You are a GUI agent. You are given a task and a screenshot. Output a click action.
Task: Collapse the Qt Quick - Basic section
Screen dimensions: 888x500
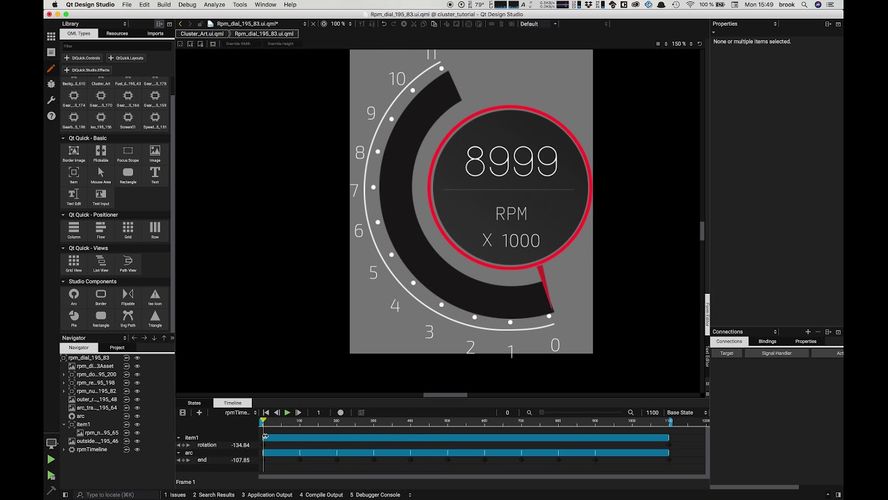(x=63, y=138)
